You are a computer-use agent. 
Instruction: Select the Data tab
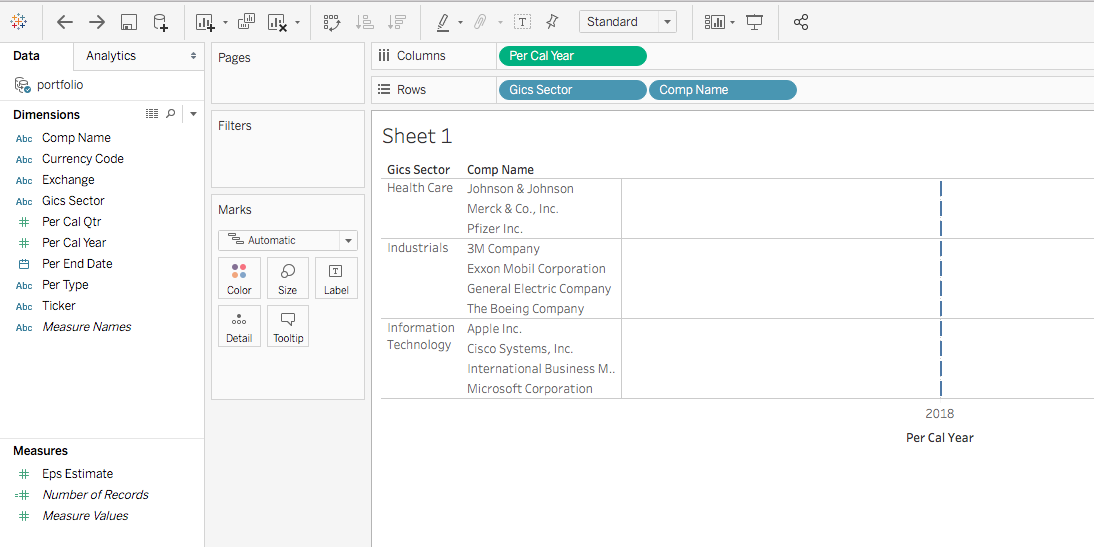click(27, 56)
